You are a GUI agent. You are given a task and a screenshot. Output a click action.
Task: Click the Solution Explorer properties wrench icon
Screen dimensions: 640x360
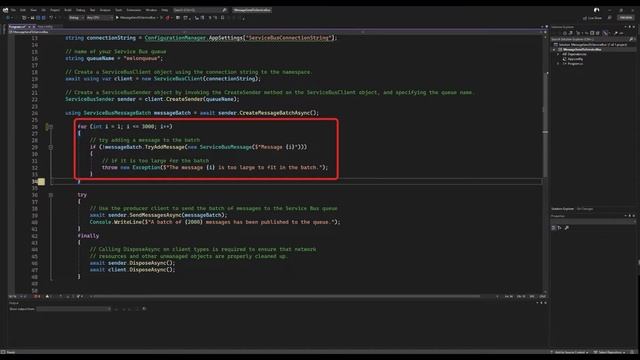(x=616, y=33)
